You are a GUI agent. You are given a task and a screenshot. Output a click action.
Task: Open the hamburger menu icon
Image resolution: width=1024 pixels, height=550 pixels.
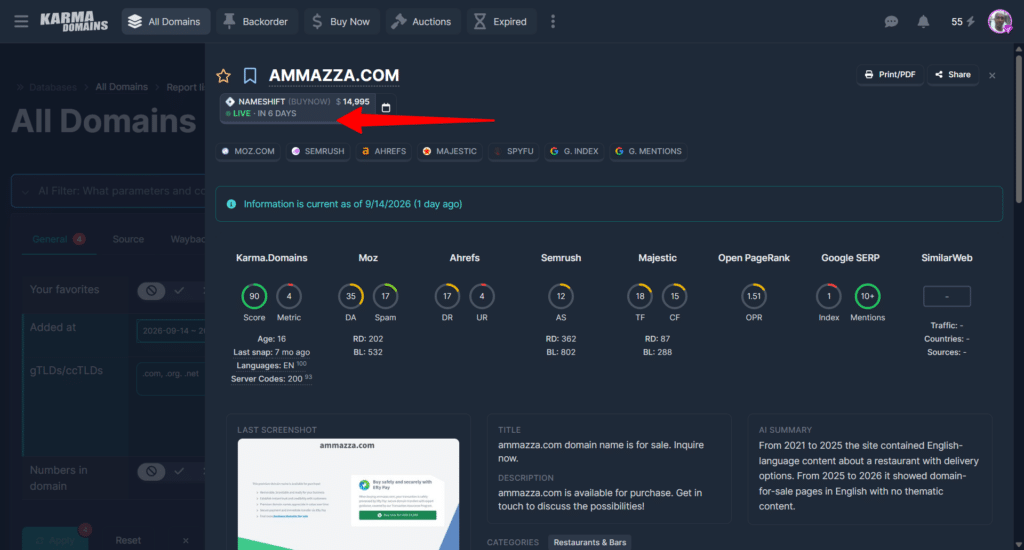point(21,22)
